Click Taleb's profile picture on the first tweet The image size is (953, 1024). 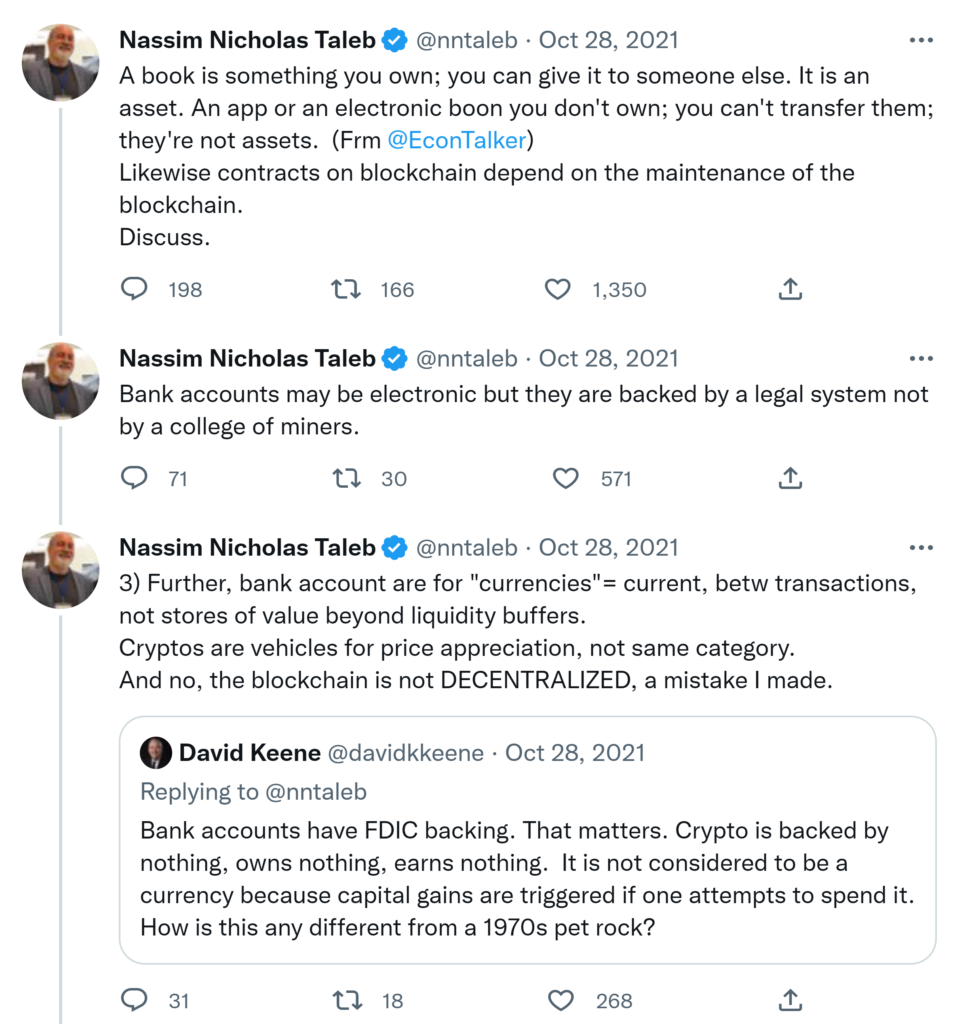(60, 62)
